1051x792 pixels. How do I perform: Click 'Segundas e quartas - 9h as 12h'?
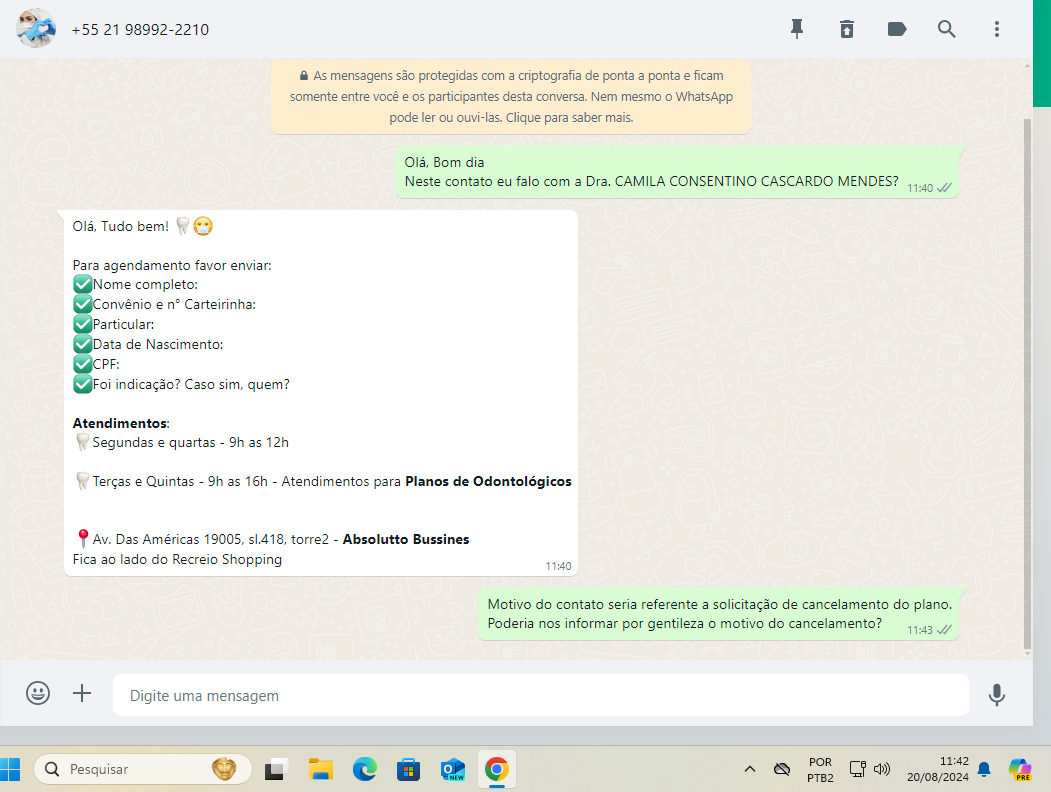182,442
